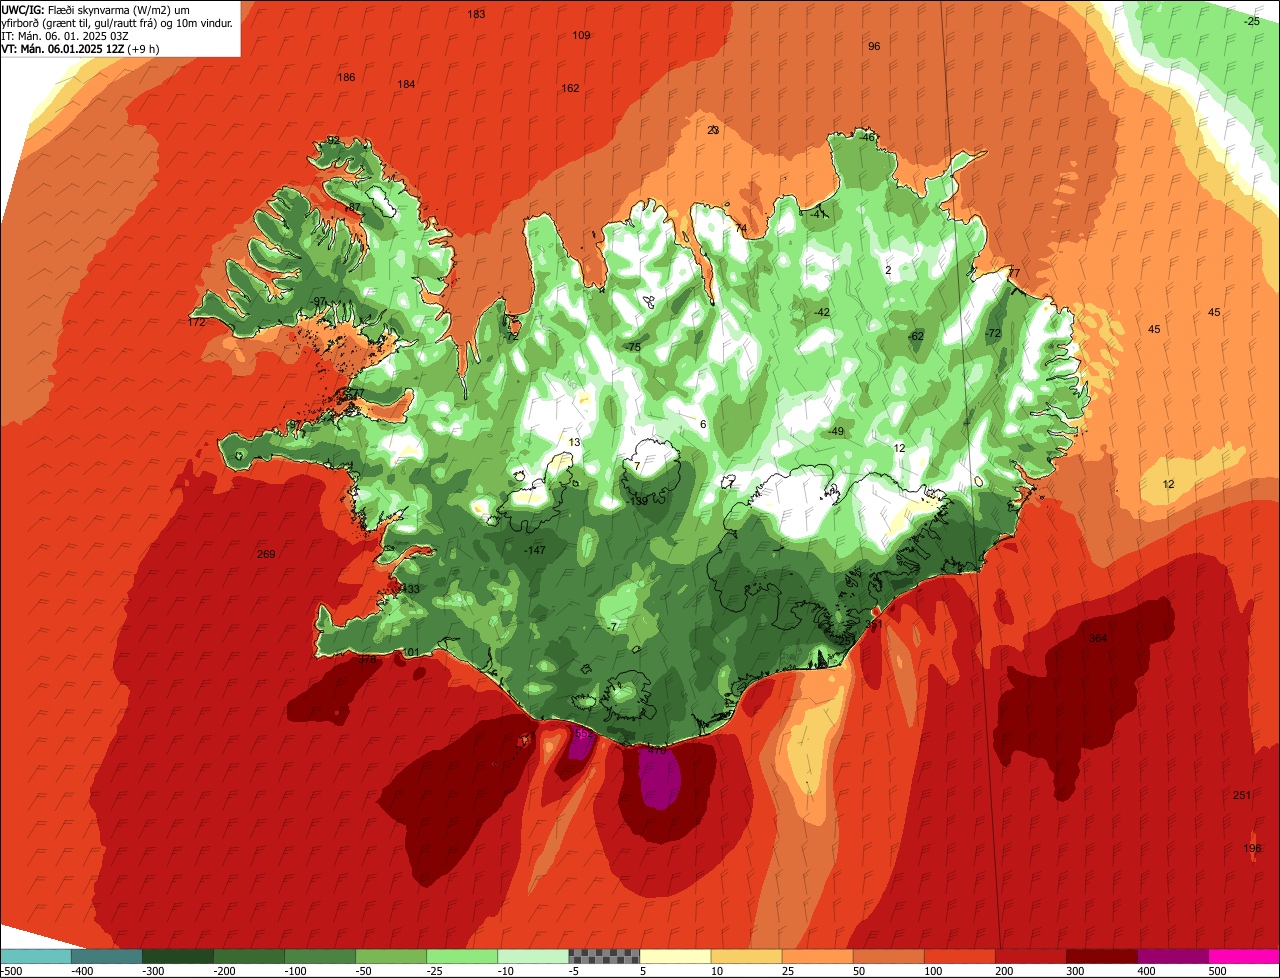Screen dimensions: 1280x978
Task: Pick the dark green swatch between -300 and -200
Action: (178, 955)
